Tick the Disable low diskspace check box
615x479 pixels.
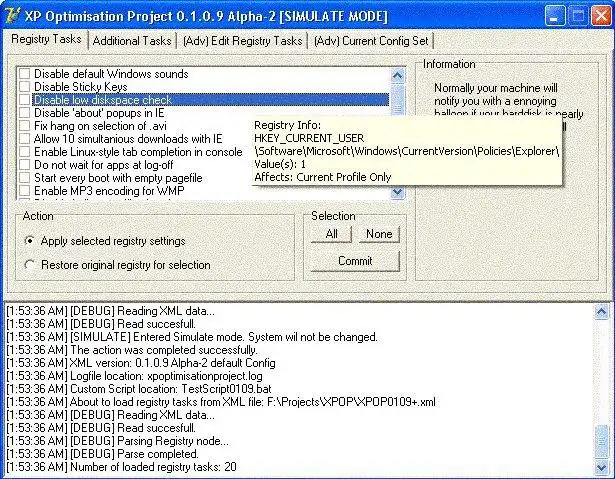point(25,100)
